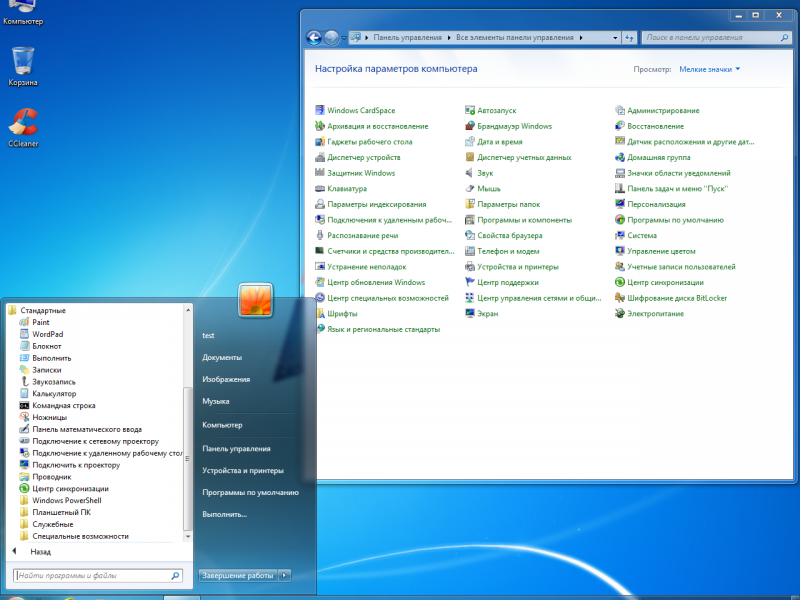
Task: Select Музыка in Start menu
Action: (216, 401)
